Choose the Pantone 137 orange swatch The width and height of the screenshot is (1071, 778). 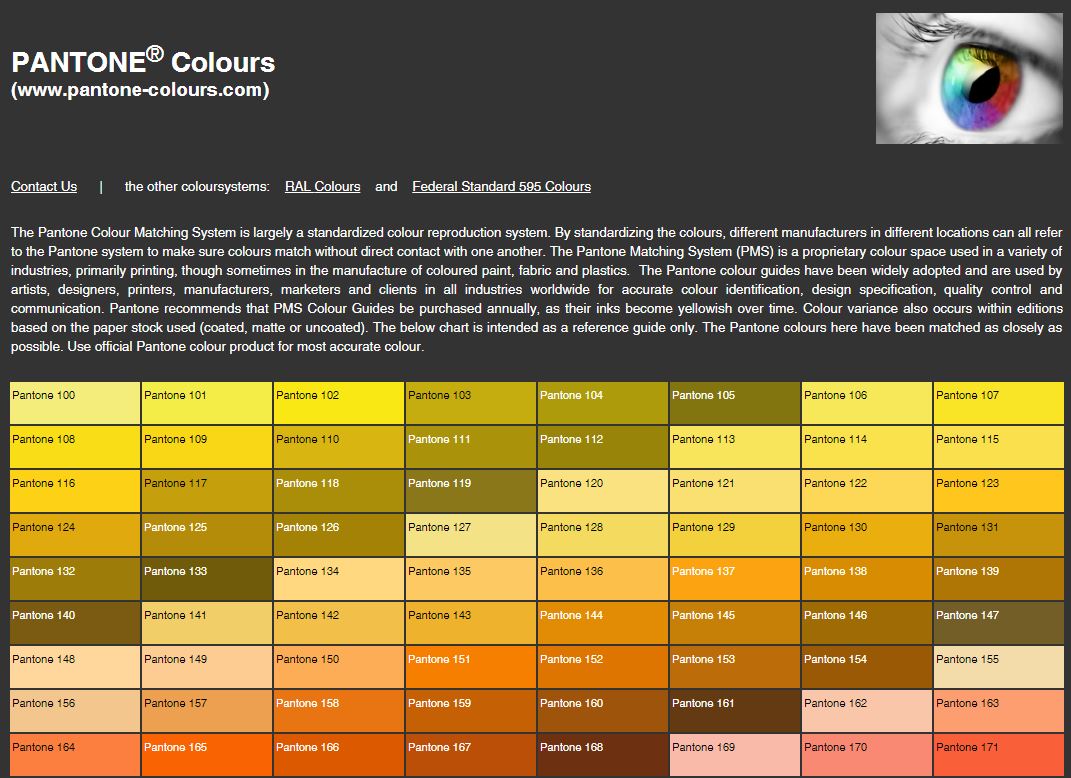pyautogui.click(x=735, y=579)
